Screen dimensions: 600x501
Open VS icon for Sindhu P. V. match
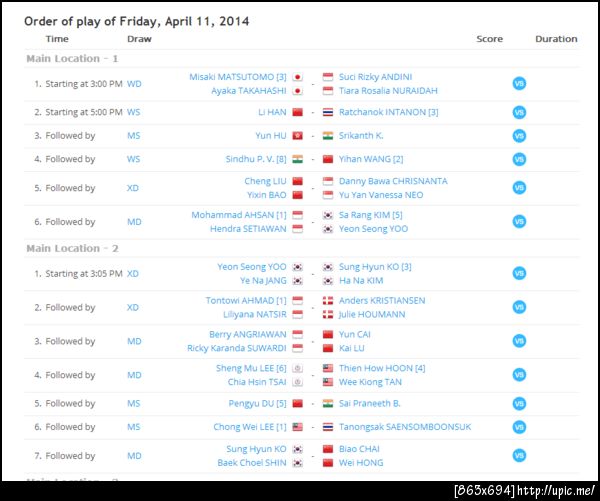click(518, 159)
